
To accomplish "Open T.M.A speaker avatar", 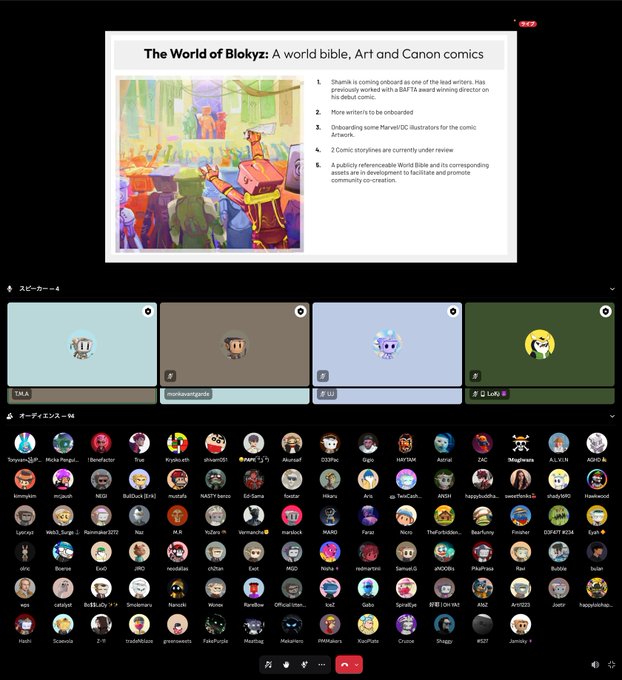I will pyautogui.click(x=82, y=345).
